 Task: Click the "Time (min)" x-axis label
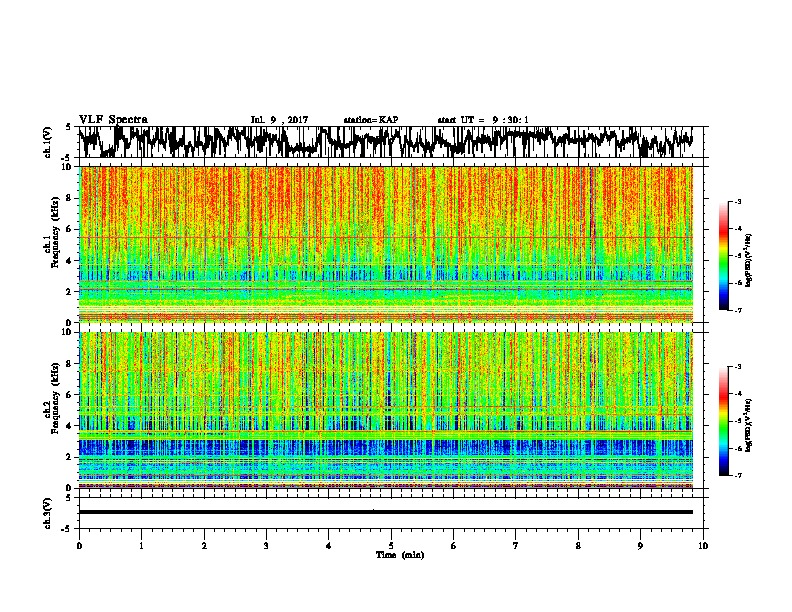tap(400, 555)
